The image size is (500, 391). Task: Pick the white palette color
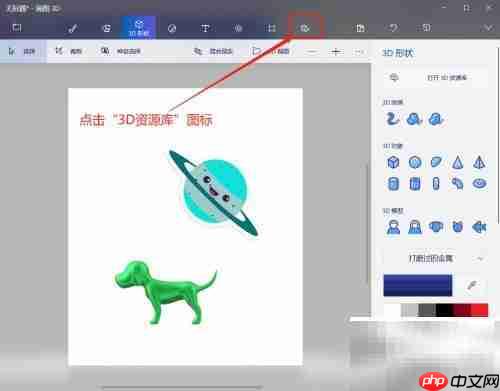point(392,311)
